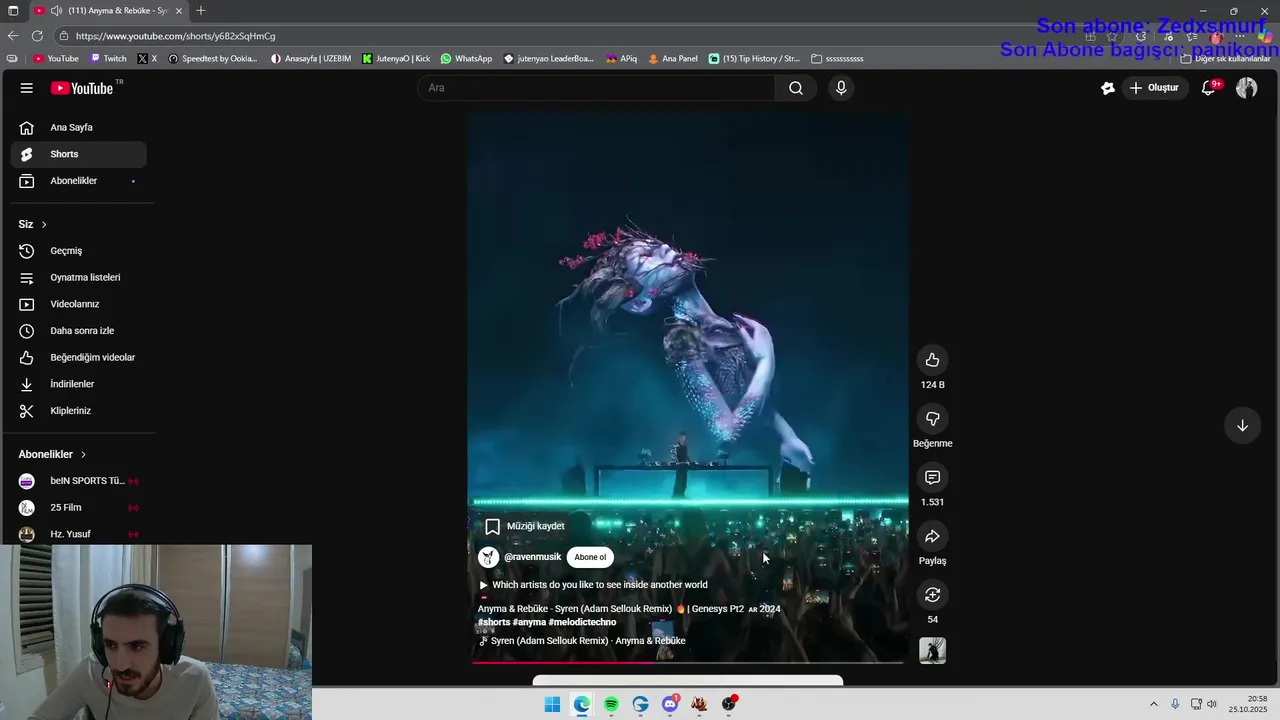Open Diğer sık kullanılanlar folder
The image size is (1280, 720).
[1225, 59]
